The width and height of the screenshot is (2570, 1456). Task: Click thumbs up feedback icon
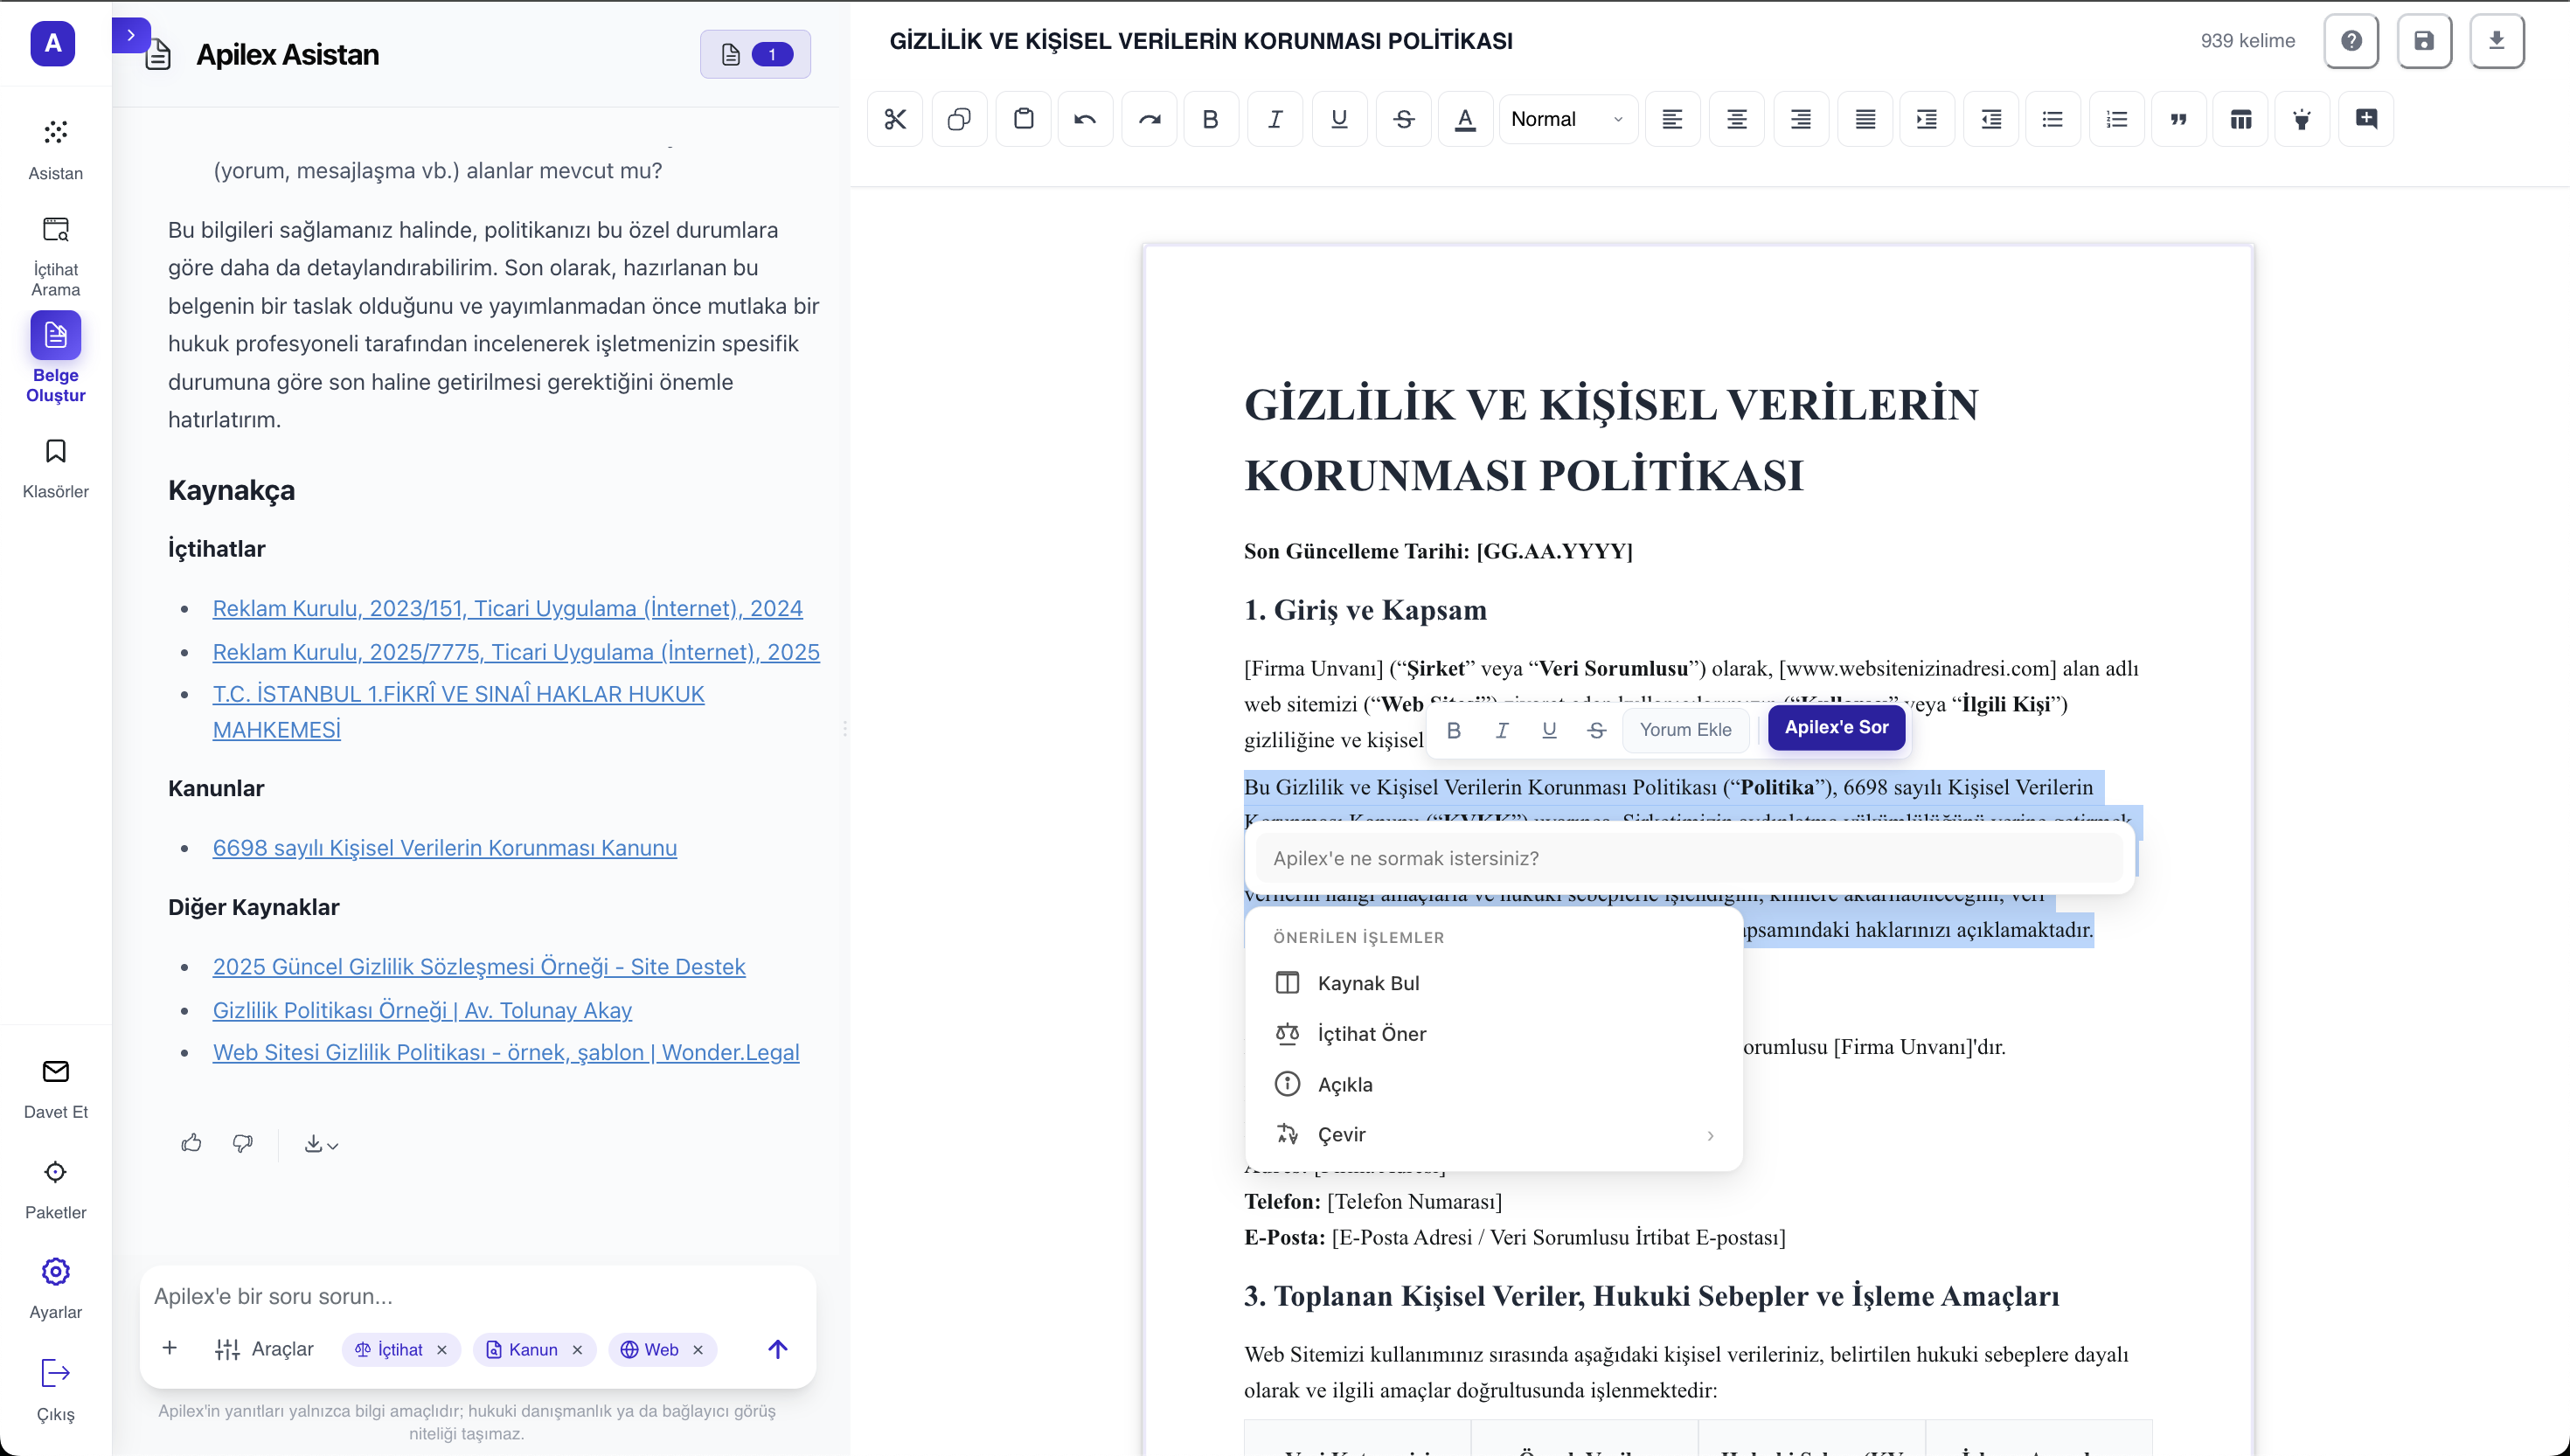[191, 1143]
